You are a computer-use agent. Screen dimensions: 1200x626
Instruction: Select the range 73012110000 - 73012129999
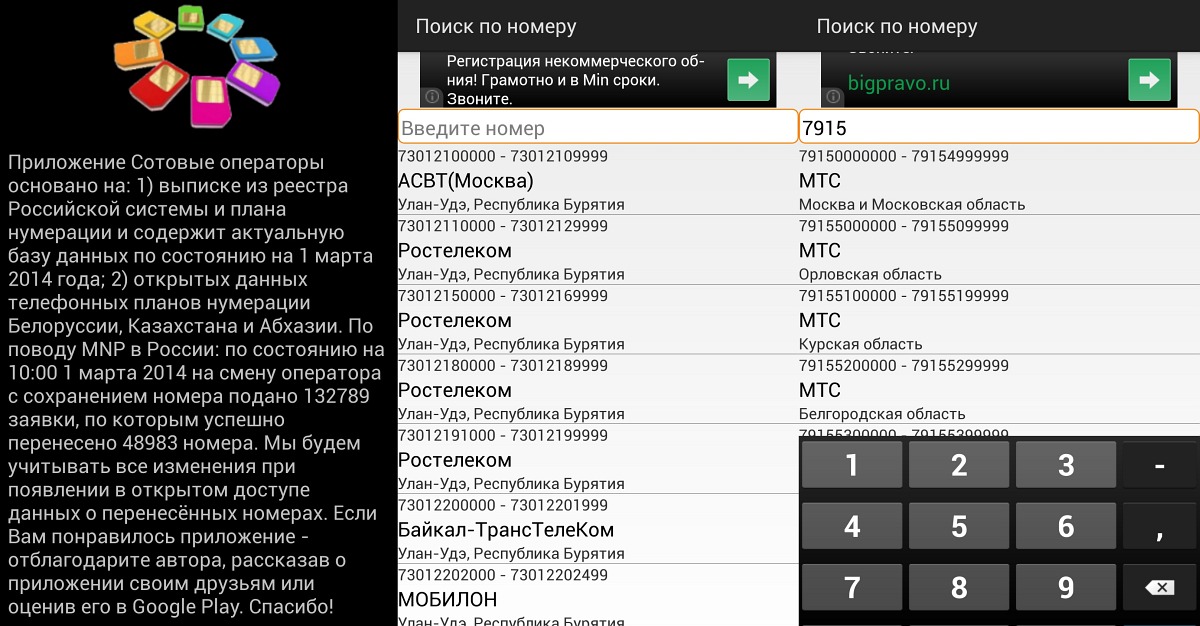503,227
